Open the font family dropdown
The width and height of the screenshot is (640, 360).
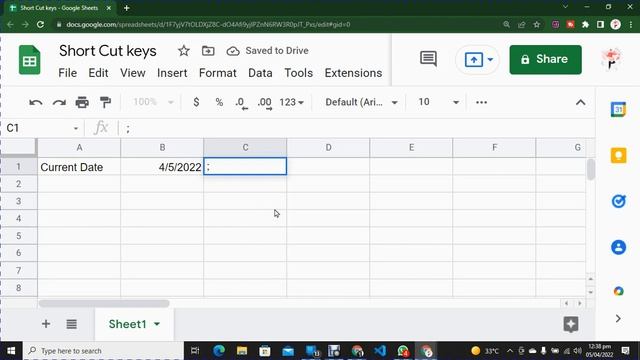tap(361, 102)
